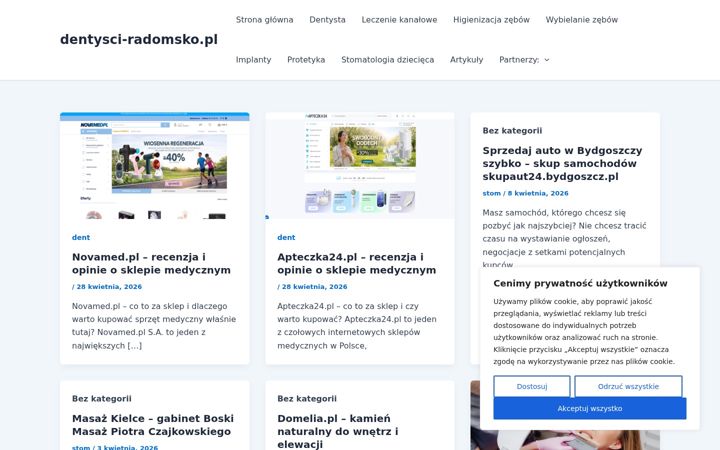
Task: Open Artykuły menu item
Action: pos(467,60)
